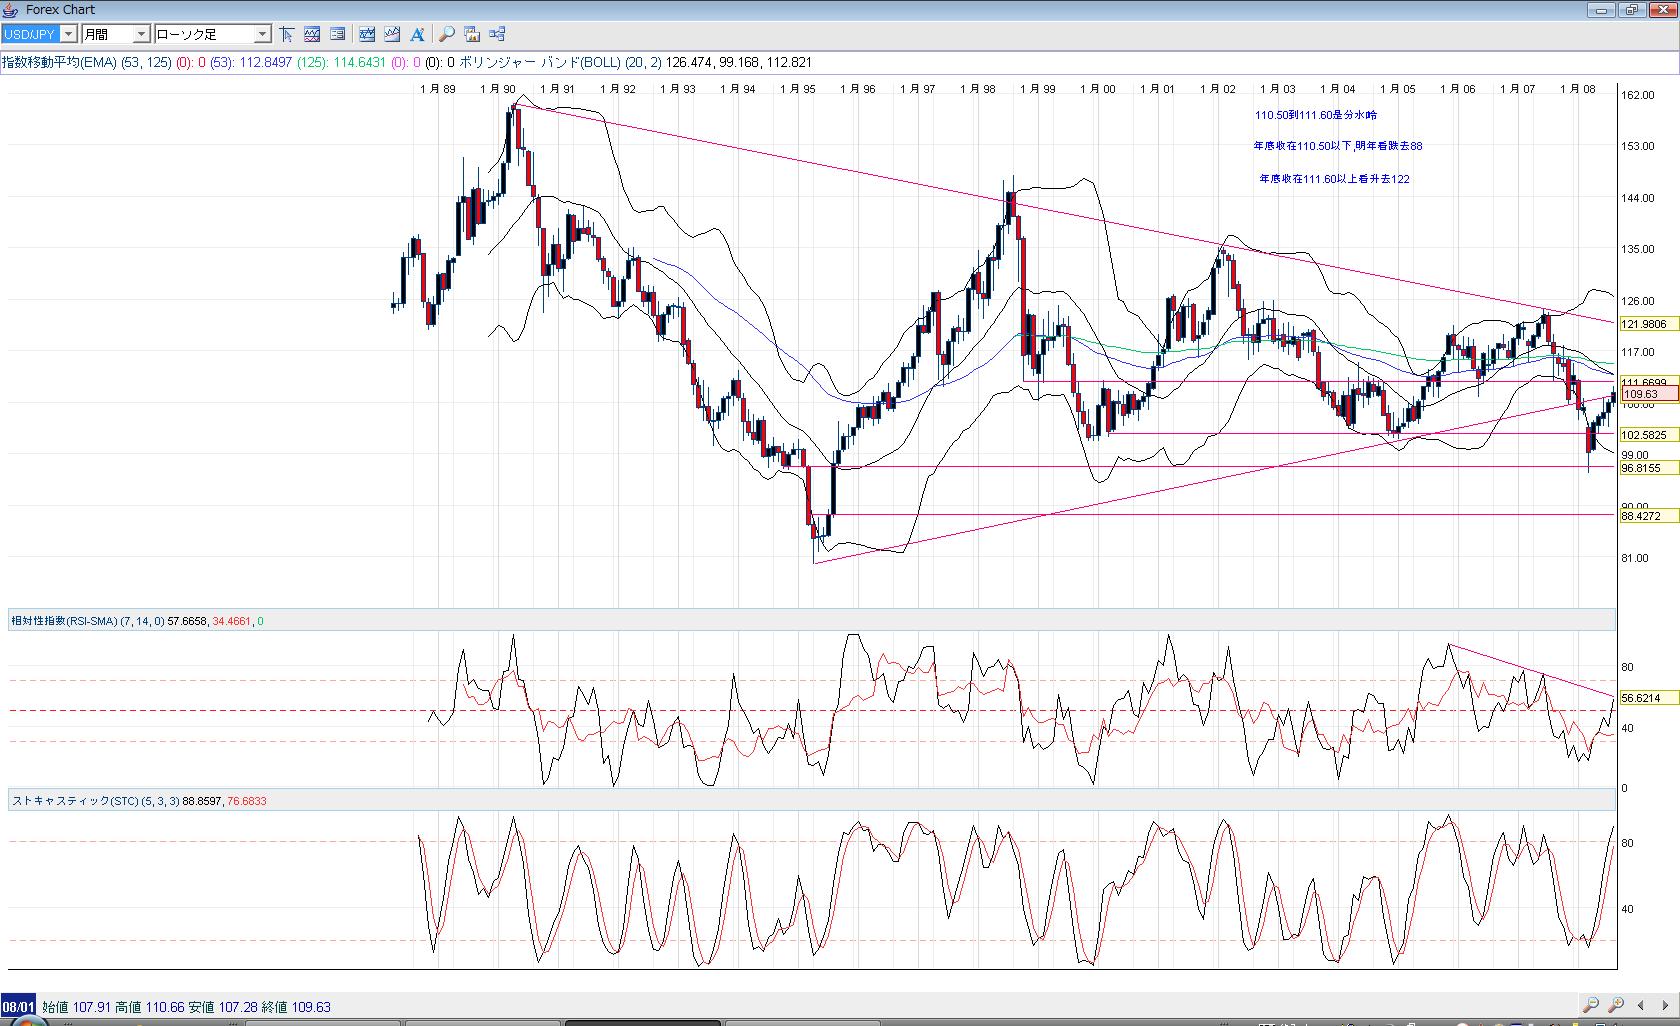This screenshot has width=1680, height=1026.
Task: Select the arrow cursor tool
Action: 287,34
